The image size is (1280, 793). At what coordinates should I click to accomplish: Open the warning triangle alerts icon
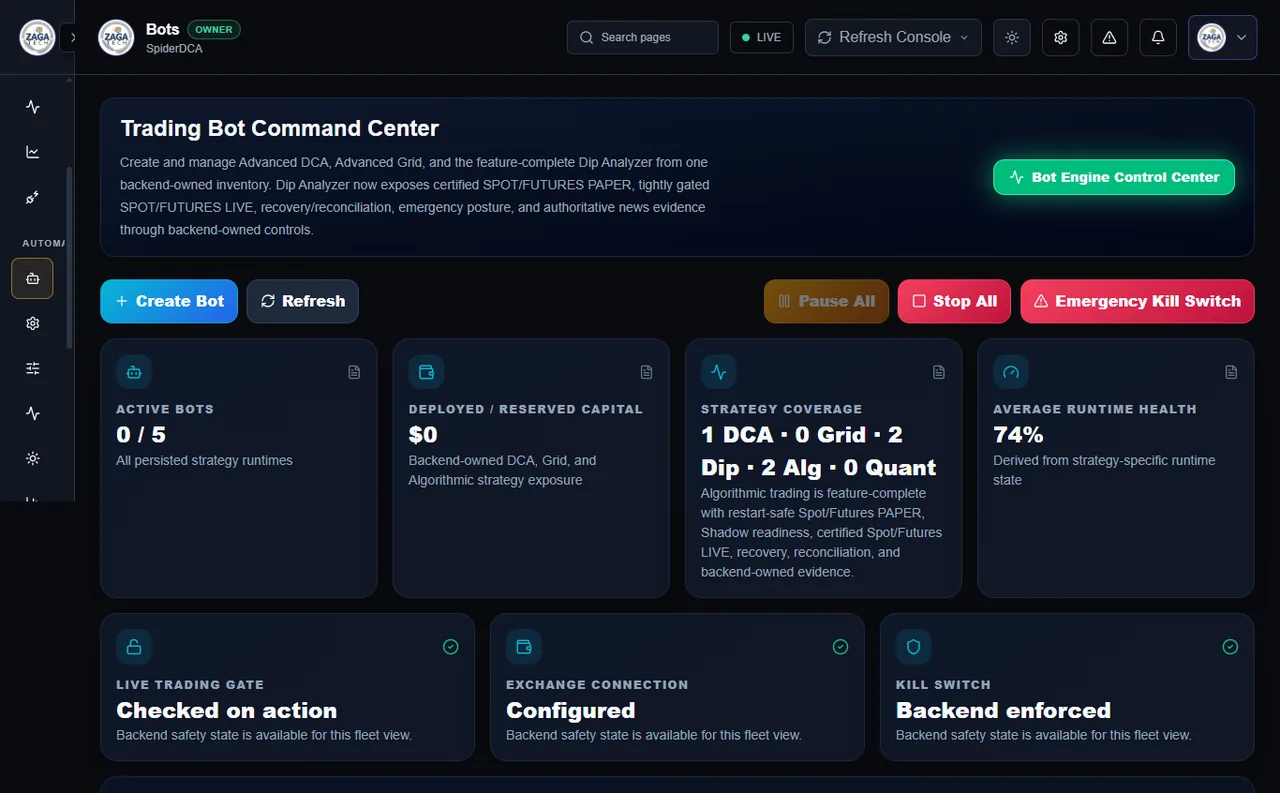point(1109,37)
